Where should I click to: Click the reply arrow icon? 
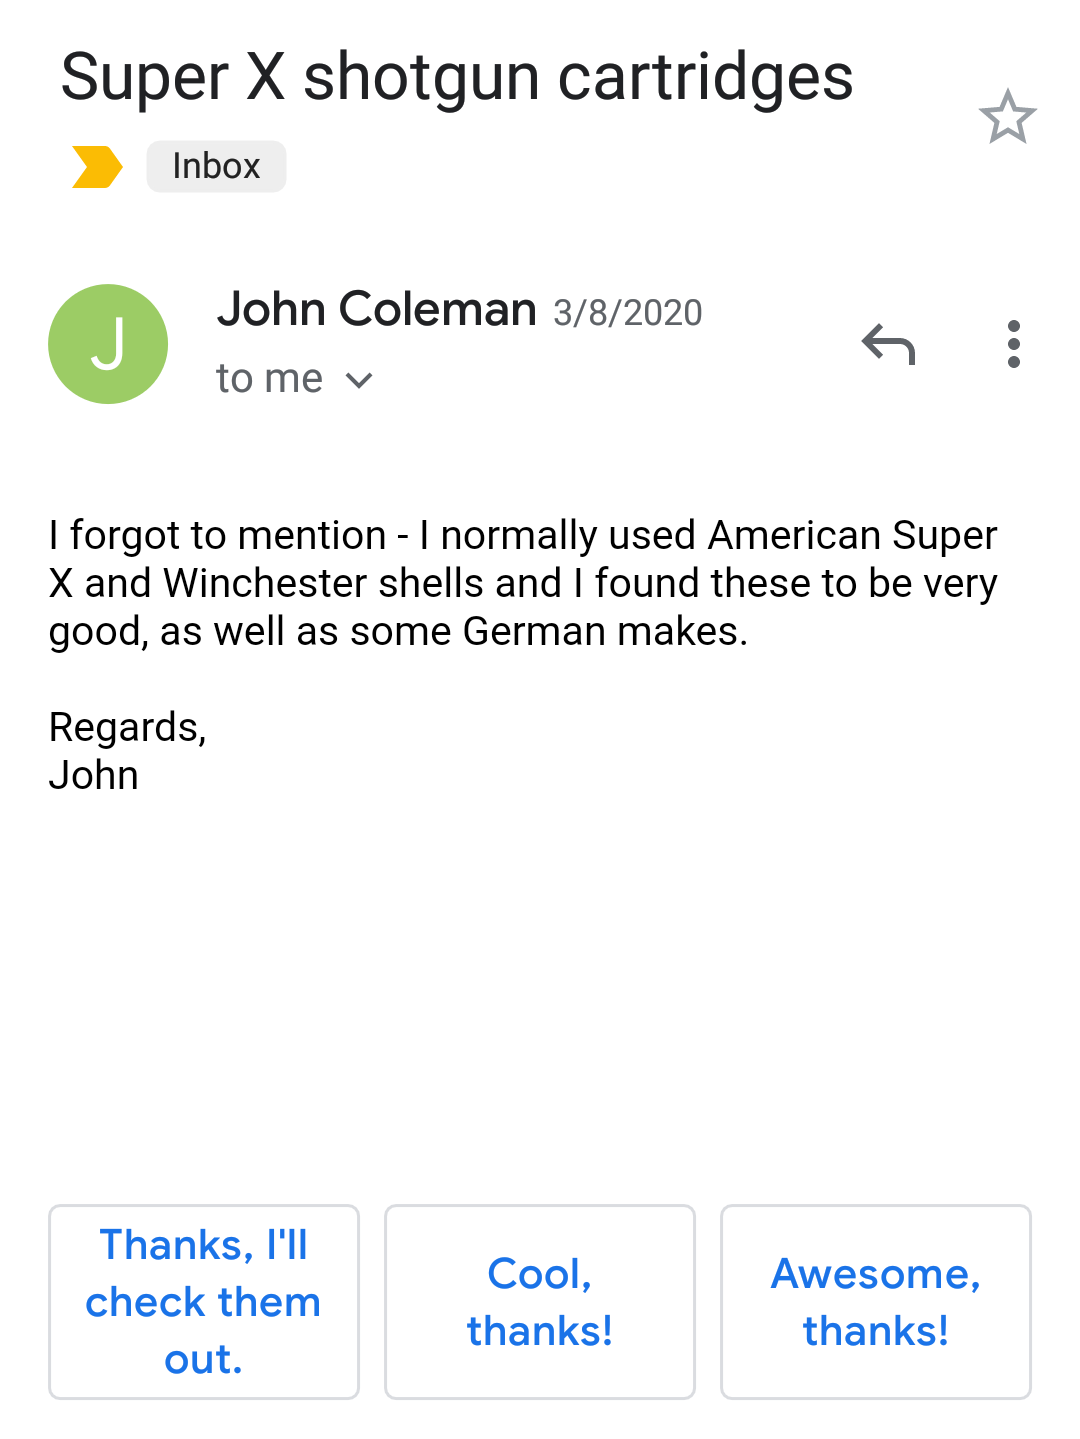click(888, 345)
